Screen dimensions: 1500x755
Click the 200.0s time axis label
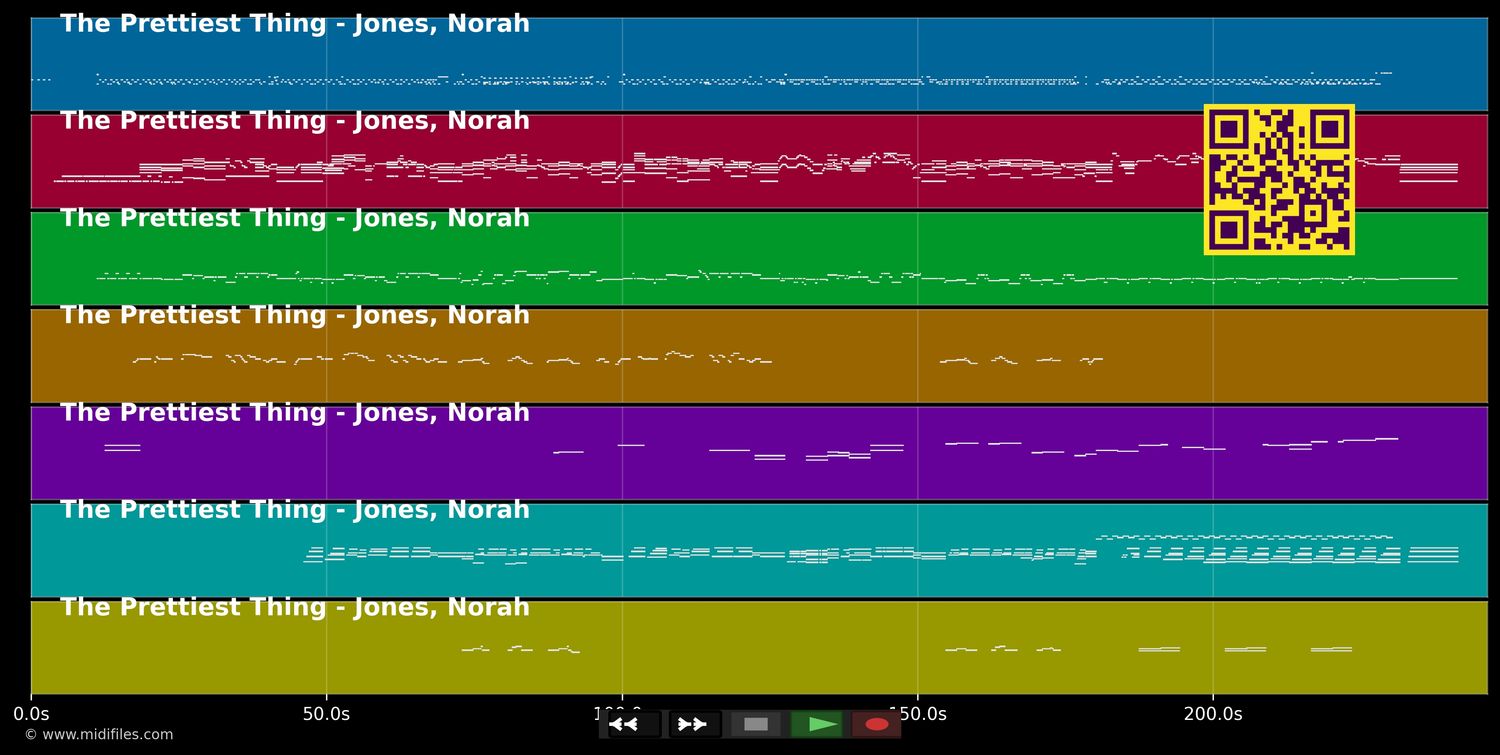(1213, 714)
